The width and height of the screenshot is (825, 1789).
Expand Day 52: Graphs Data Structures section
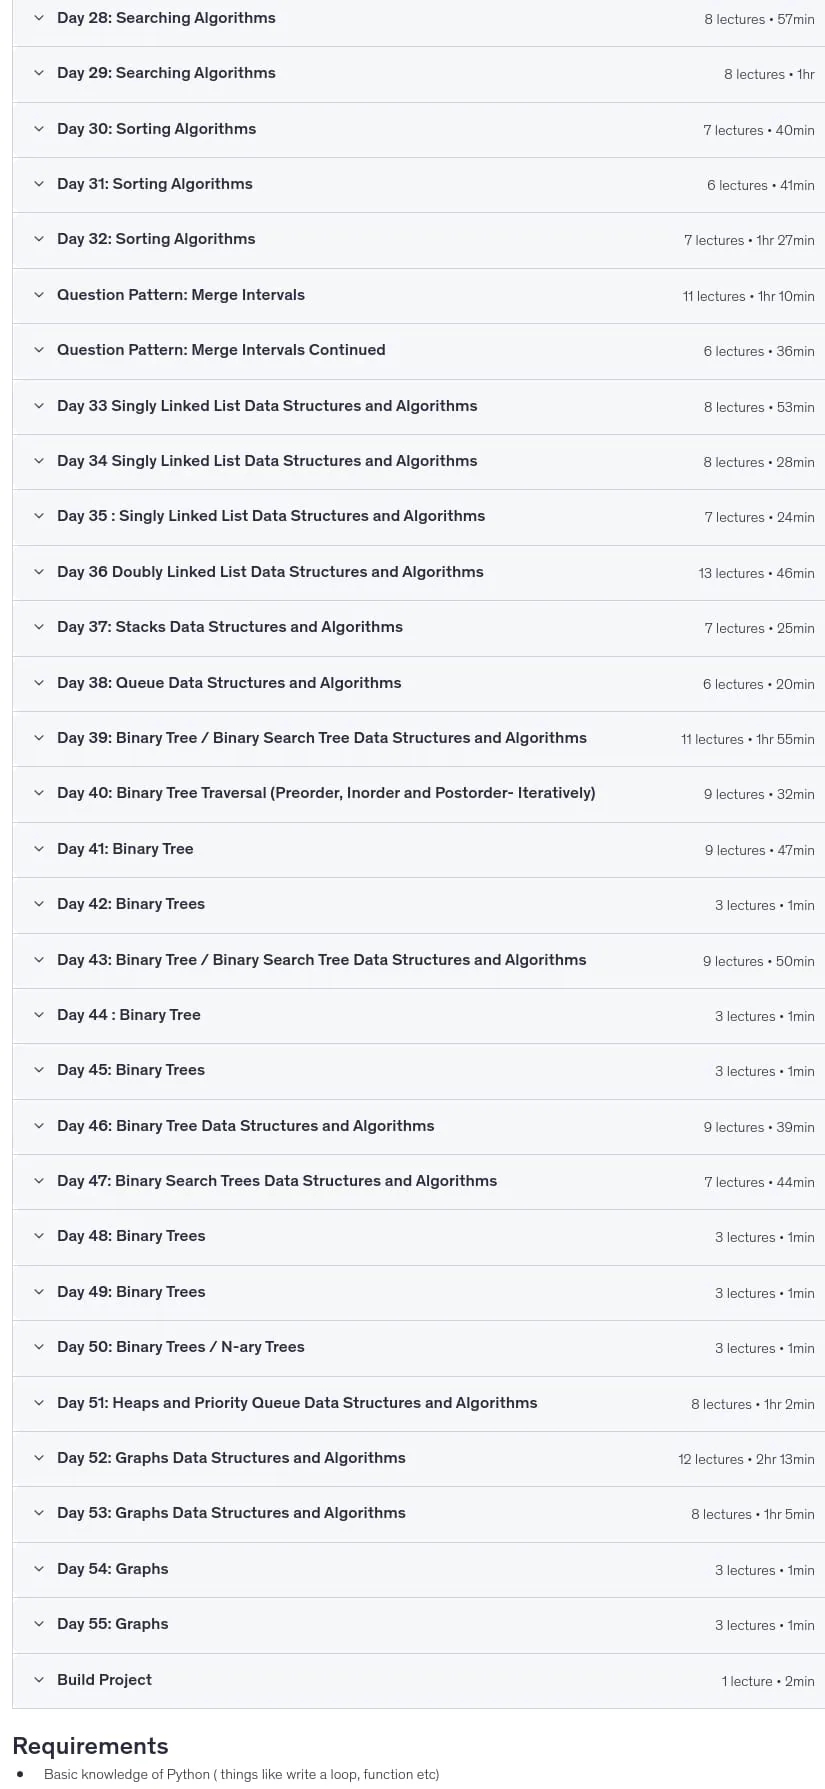tap(418, 1458)
